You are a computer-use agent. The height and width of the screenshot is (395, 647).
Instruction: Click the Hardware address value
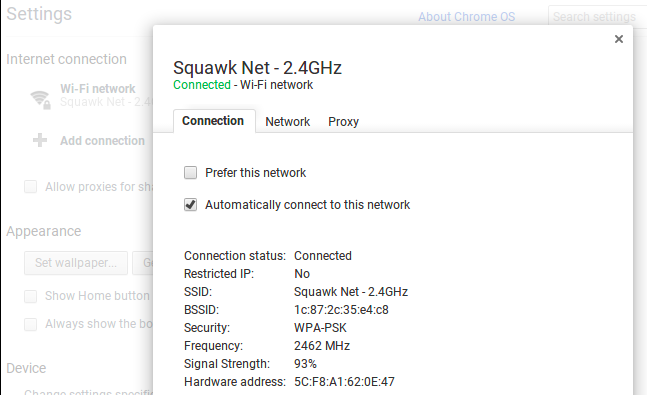344,381
